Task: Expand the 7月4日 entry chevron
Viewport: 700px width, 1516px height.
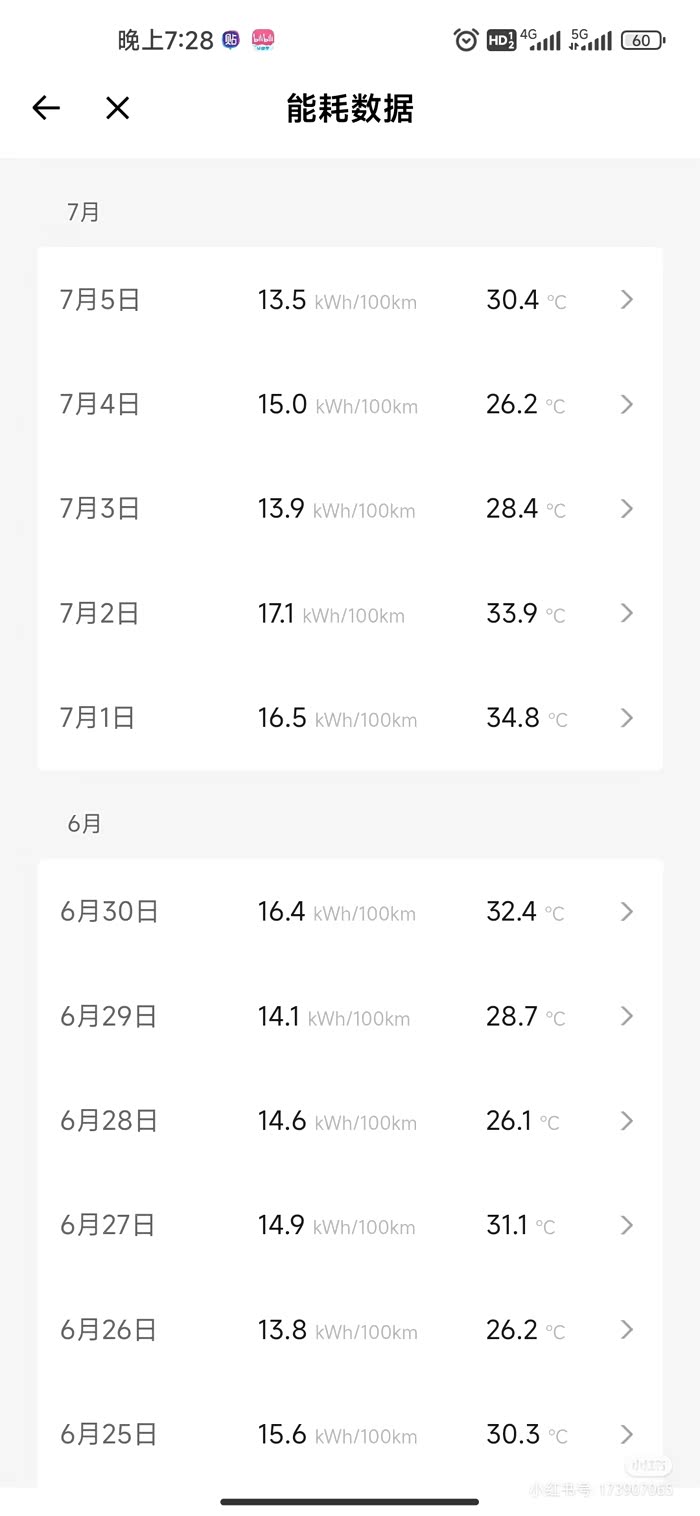Action: click(x=627, y=404)
